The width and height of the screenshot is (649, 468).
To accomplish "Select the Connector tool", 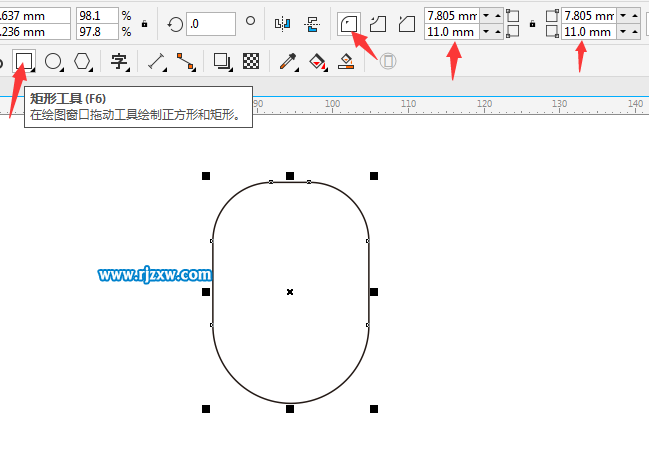I will tap(185, 62).
